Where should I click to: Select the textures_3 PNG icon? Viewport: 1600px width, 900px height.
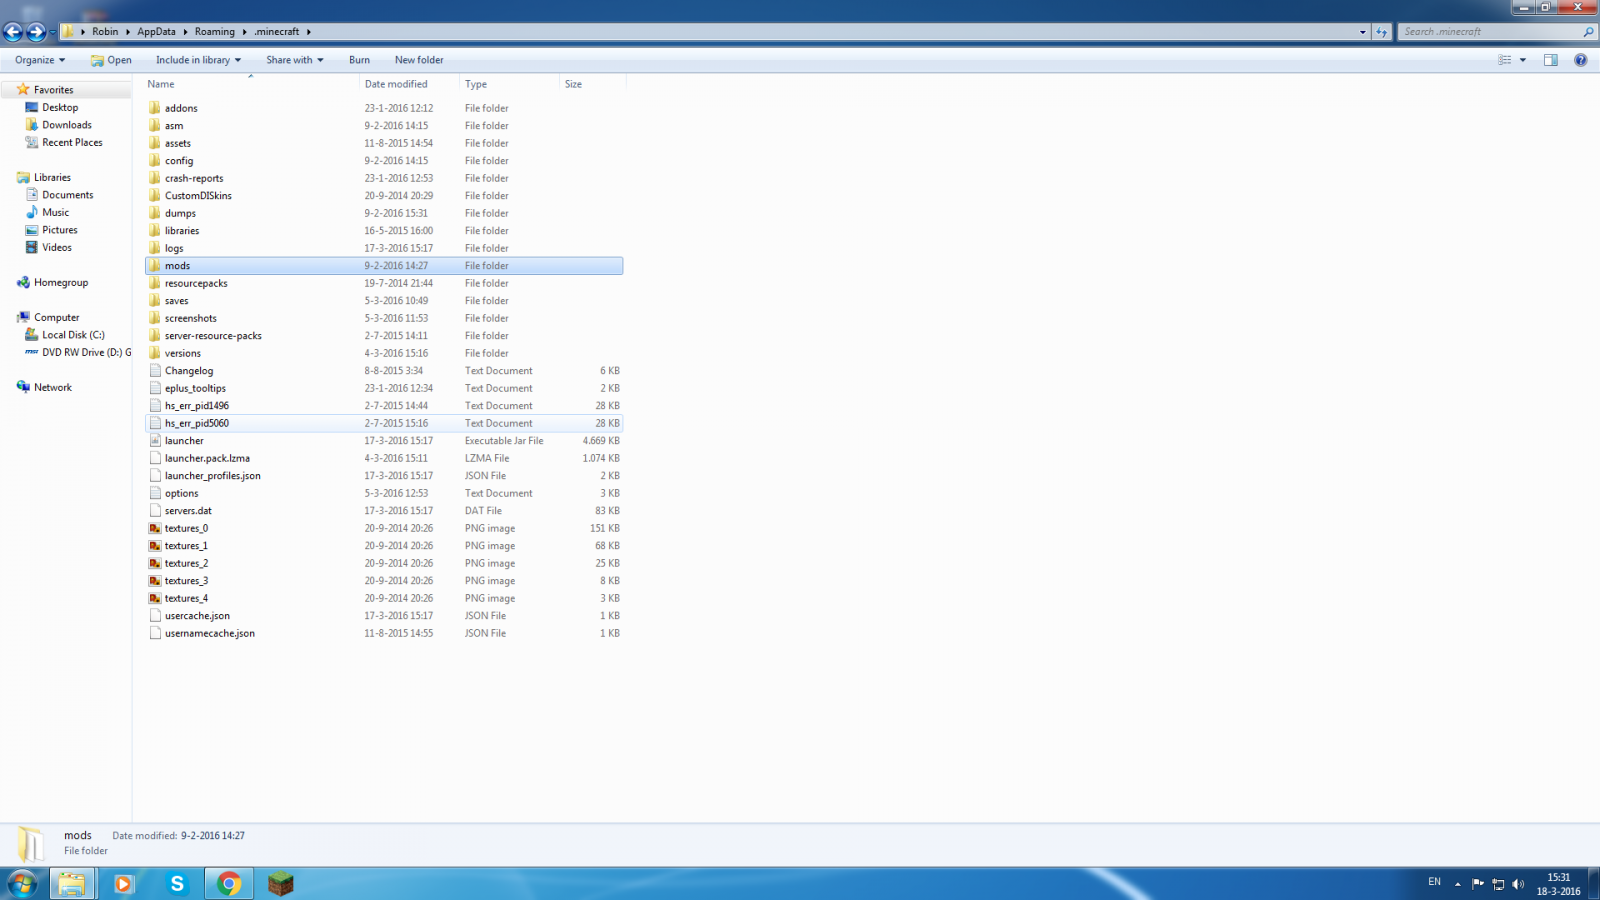point(155,581)
